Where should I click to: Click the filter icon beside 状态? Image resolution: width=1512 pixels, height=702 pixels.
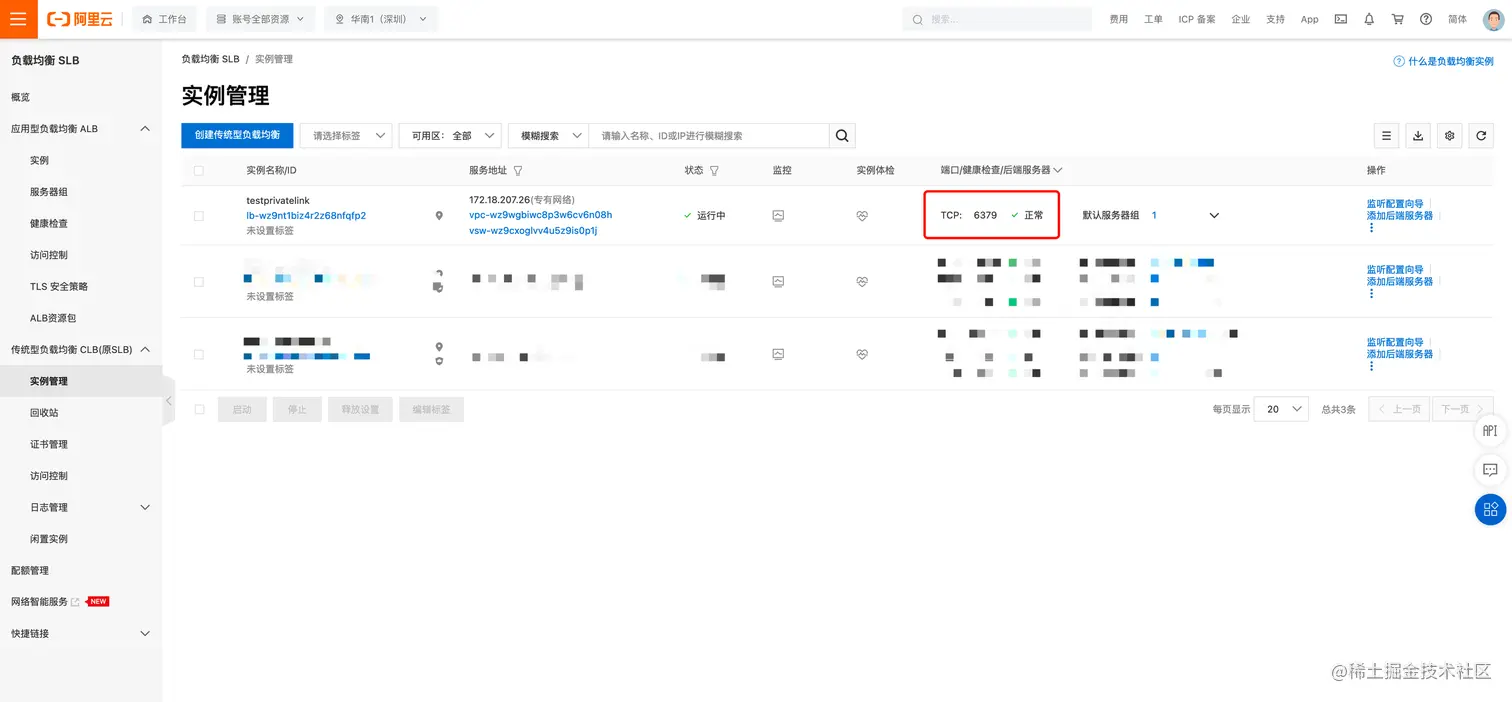(x=714, y=171)
